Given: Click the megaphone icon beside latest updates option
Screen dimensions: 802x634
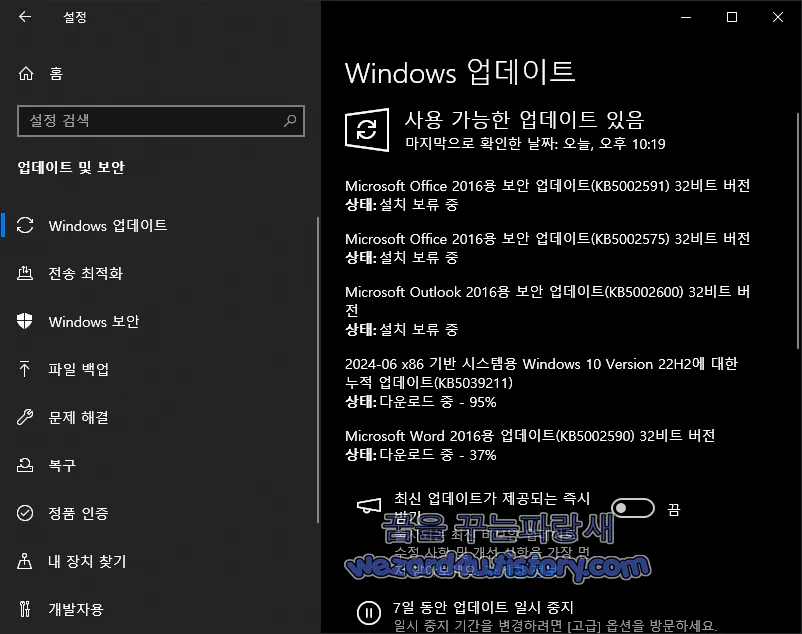Looking at the screenshot, I should click(x=369, y=506).
